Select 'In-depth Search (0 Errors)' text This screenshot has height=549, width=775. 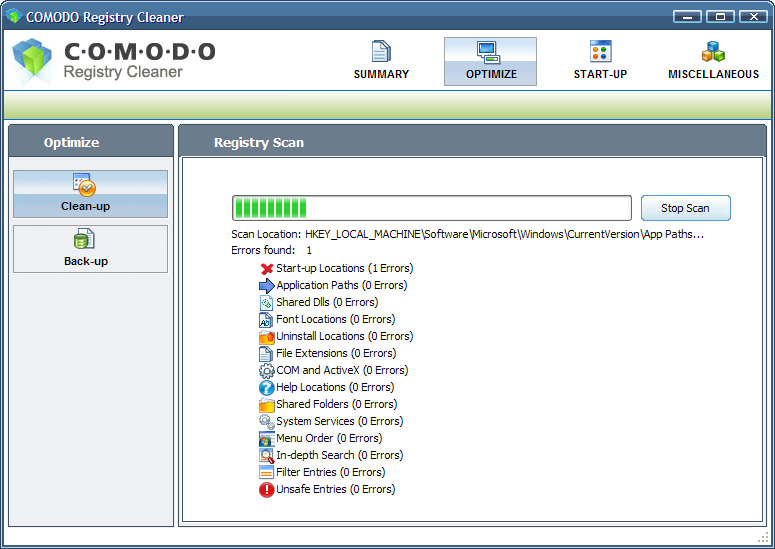pos(340,455)
